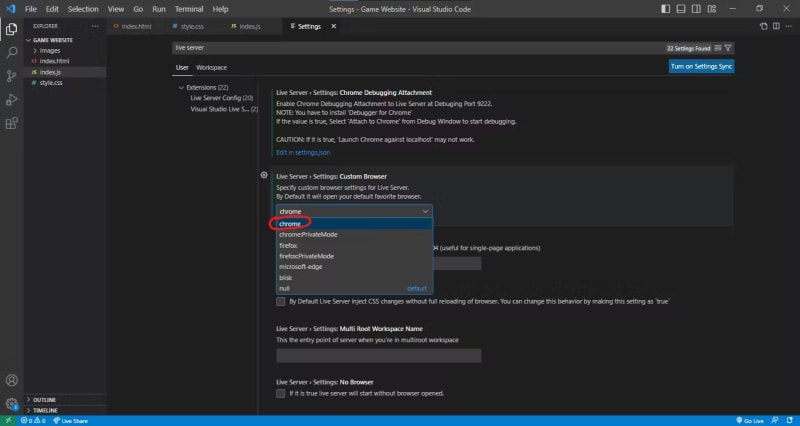This screenshot has height=426, width=800.
Task: Choose firefox:PrivateMode from the dropdown list
Action: 355,256
